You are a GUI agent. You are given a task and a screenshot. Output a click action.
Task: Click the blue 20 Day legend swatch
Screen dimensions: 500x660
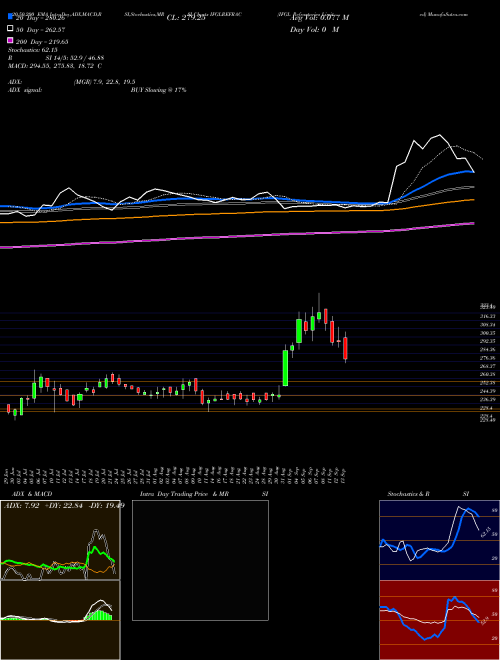[x=10, y=17]
